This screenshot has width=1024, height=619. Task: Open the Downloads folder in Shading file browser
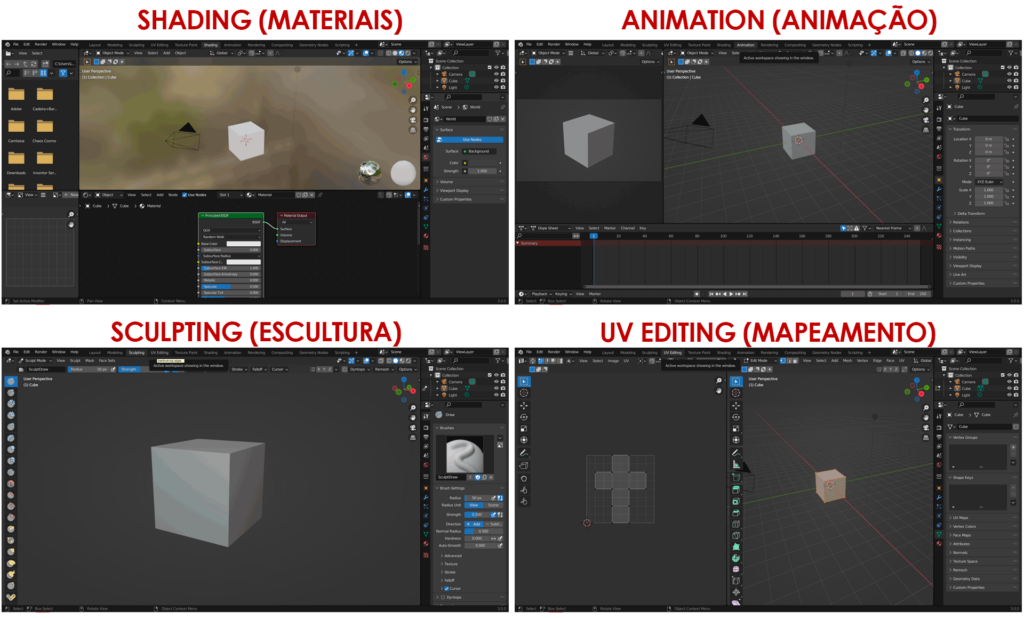[16, 159]
